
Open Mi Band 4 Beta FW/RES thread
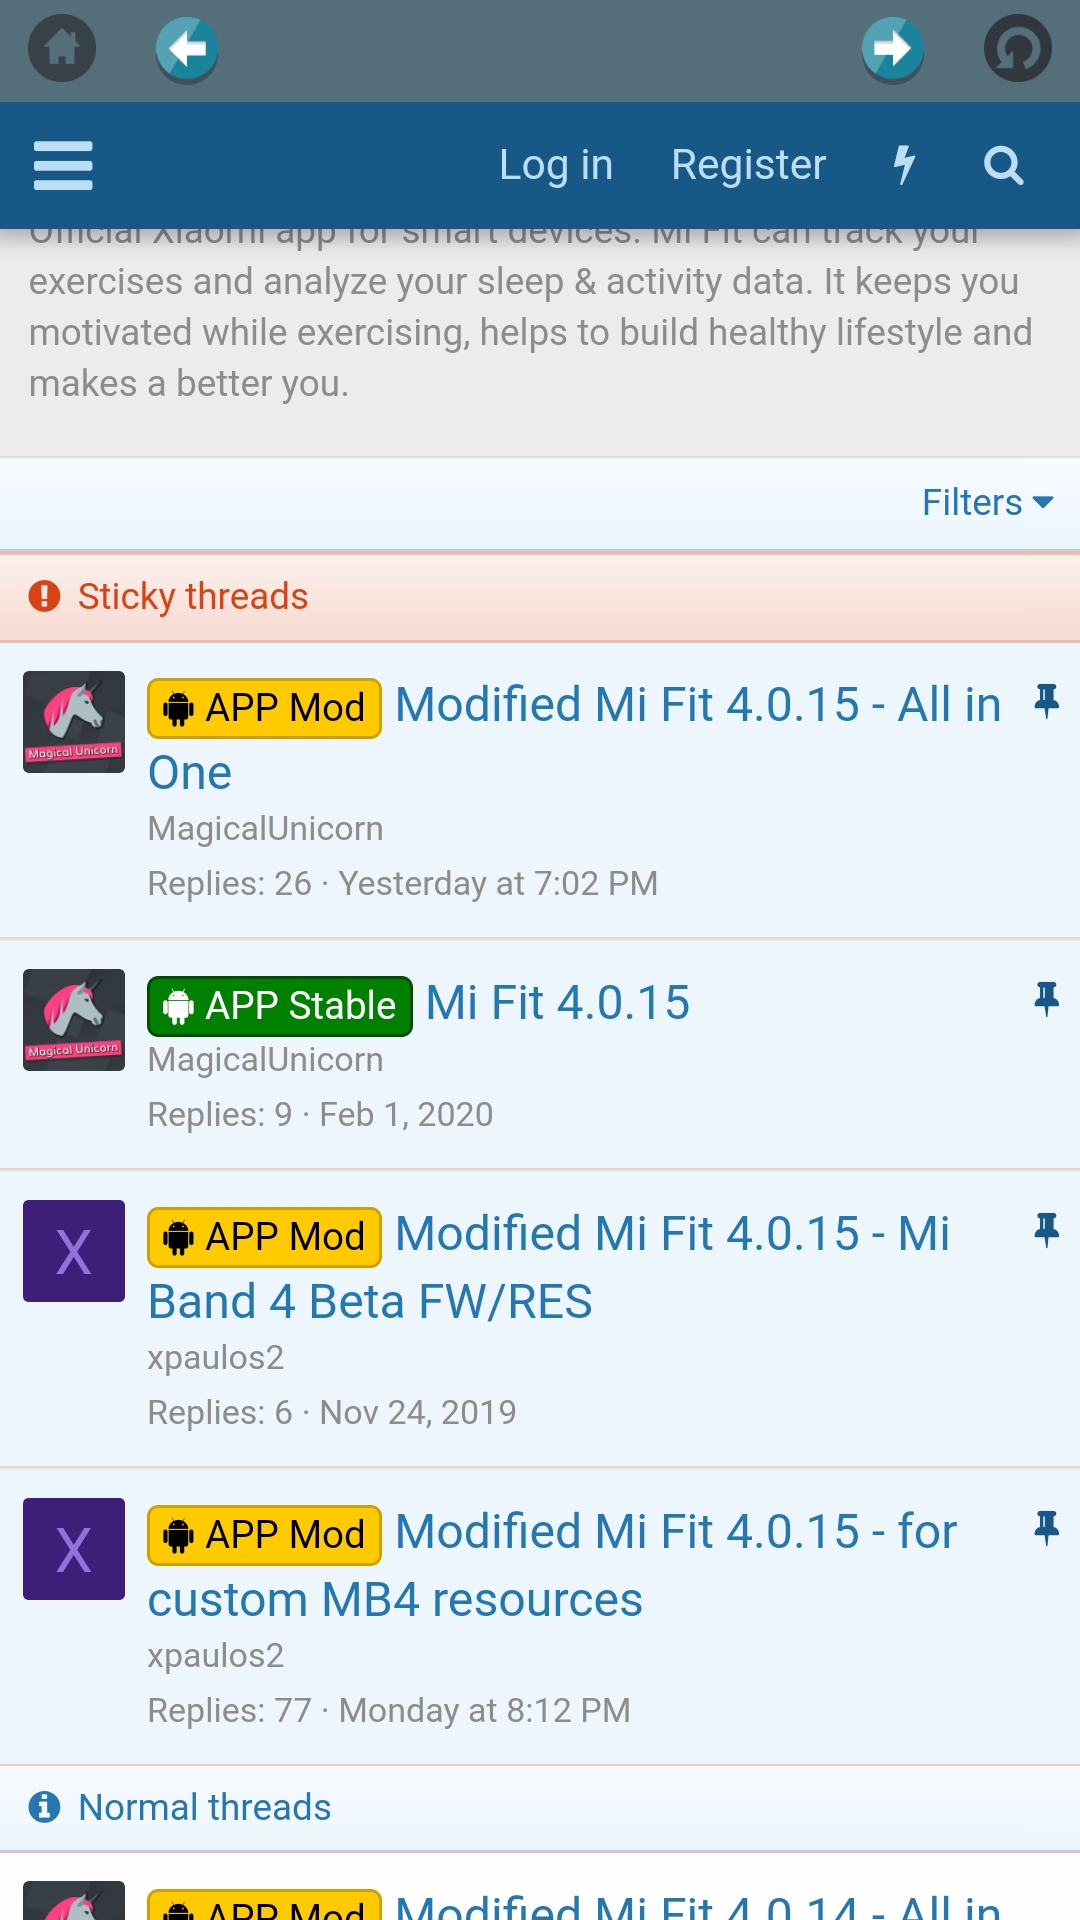coord(370,1302)
